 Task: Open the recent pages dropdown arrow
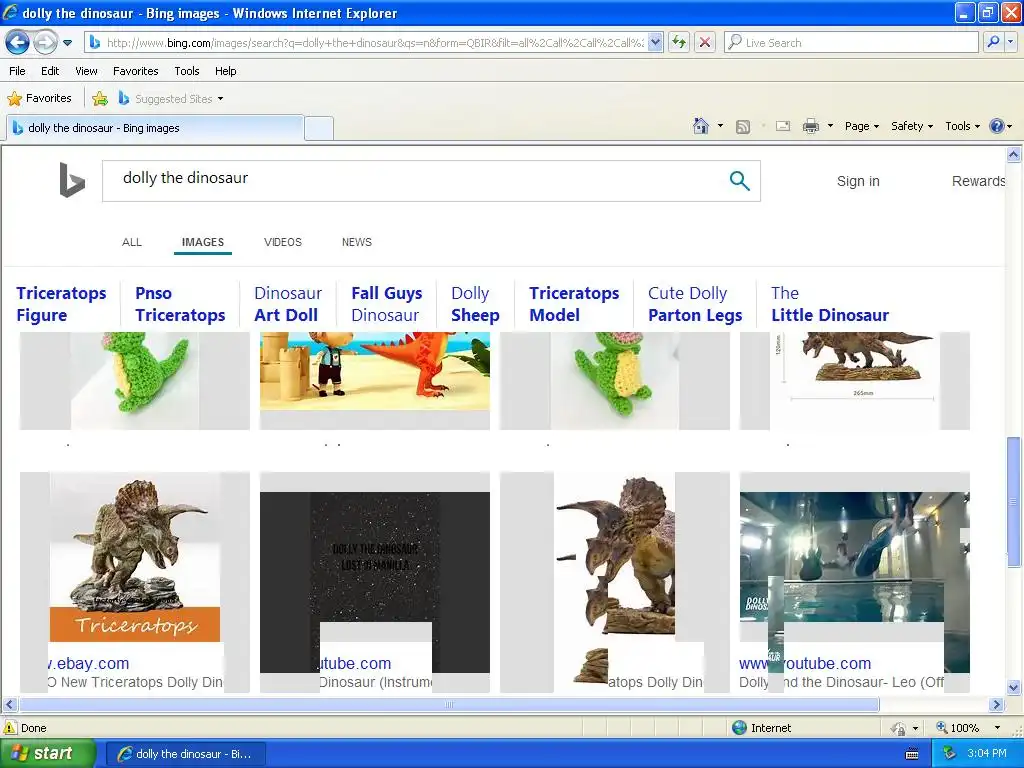tap(67, 43)
